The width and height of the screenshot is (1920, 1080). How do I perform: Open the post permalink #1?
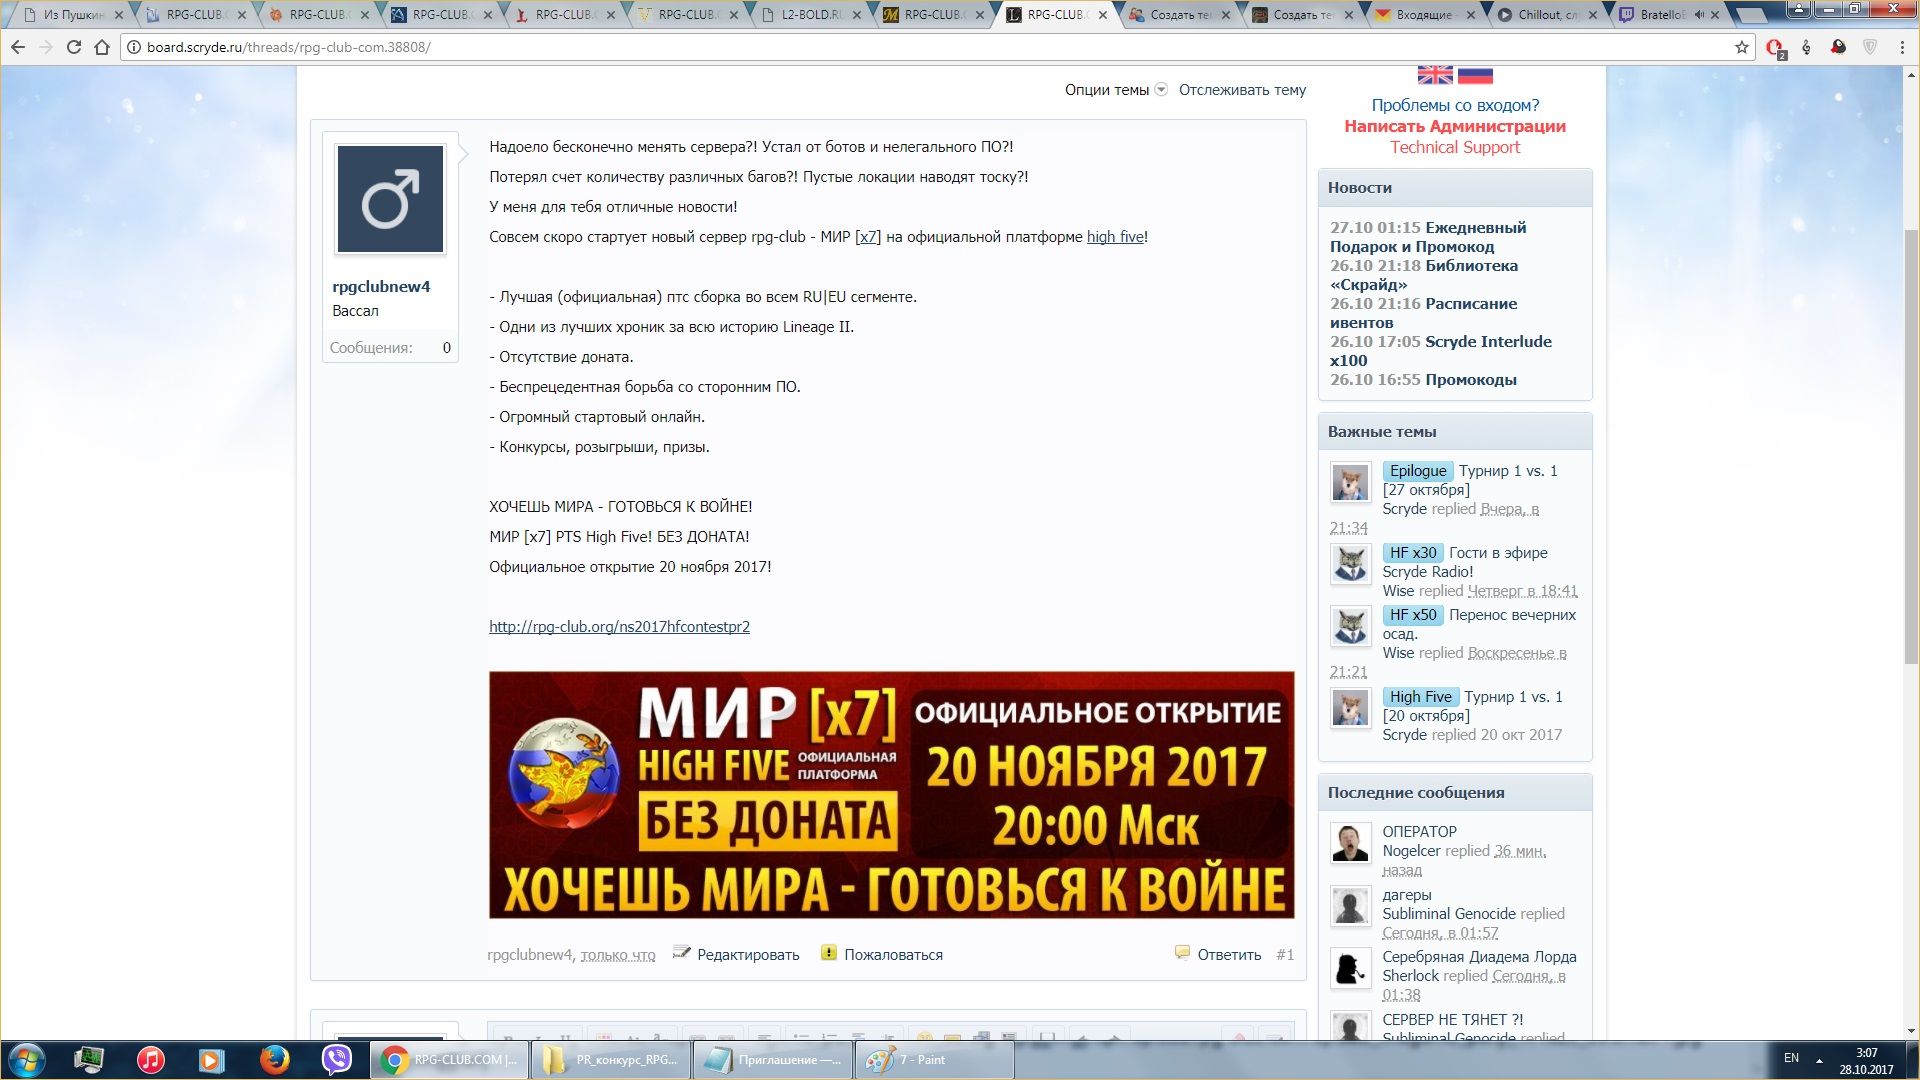1285,955
